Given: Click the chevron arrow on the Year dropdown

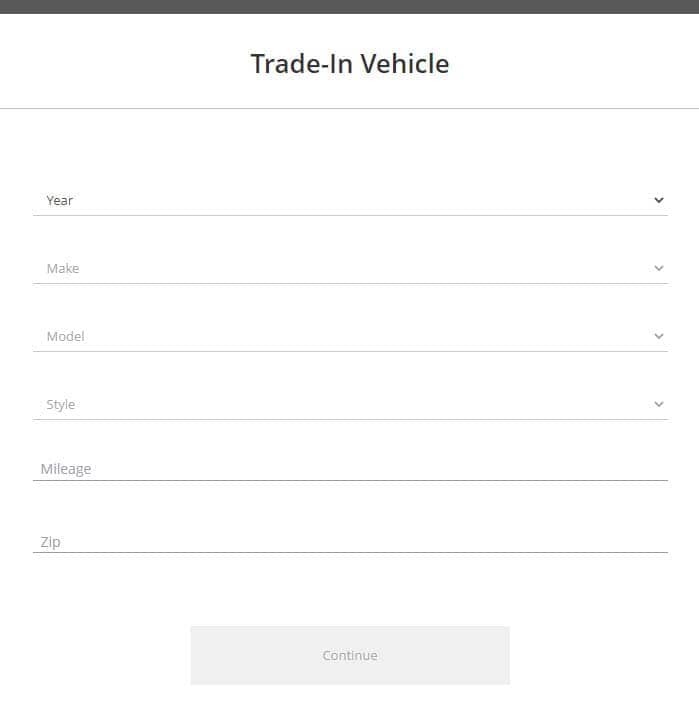Looking at the screenshot, I should pos(658,200).
